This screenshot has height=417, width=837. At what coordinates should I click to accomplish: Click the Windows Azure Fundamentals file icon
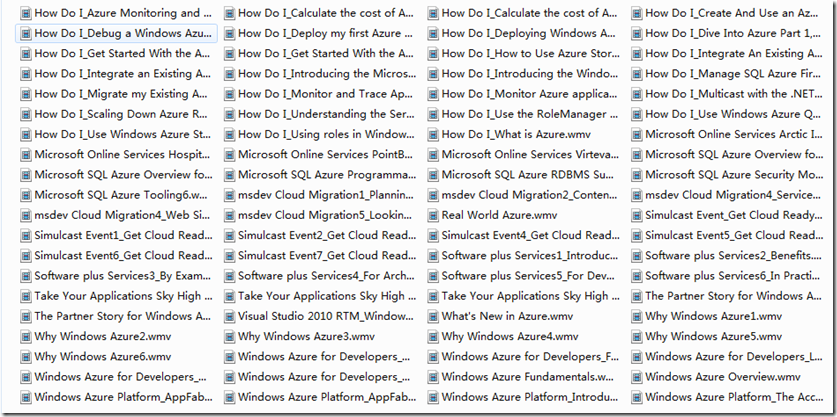click(433, 377)
